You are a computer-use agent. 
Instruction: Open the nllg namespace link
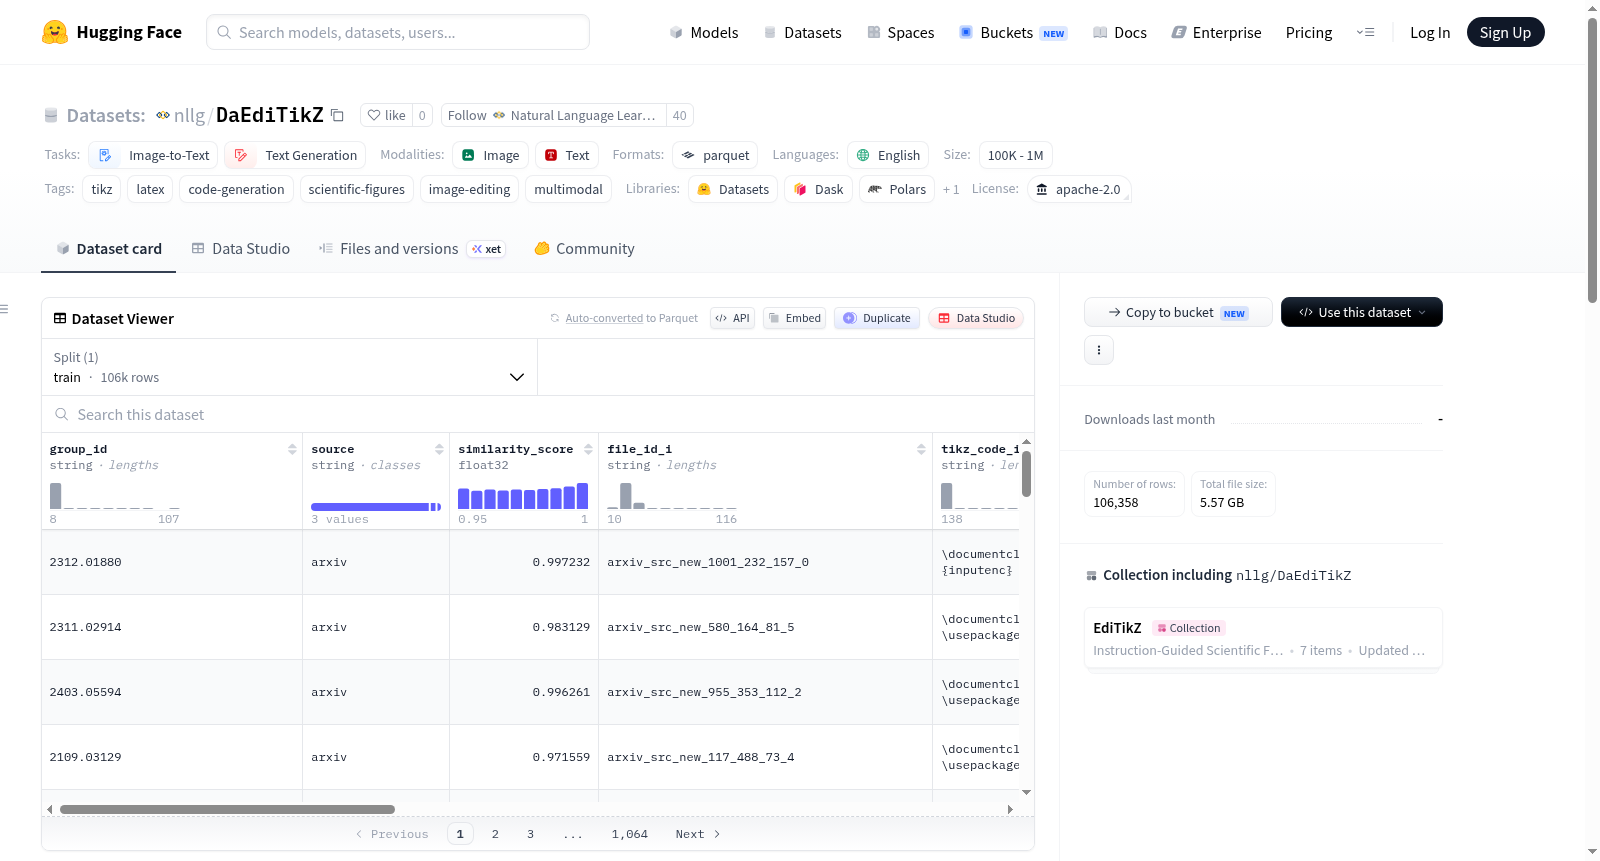pos(189,115)
